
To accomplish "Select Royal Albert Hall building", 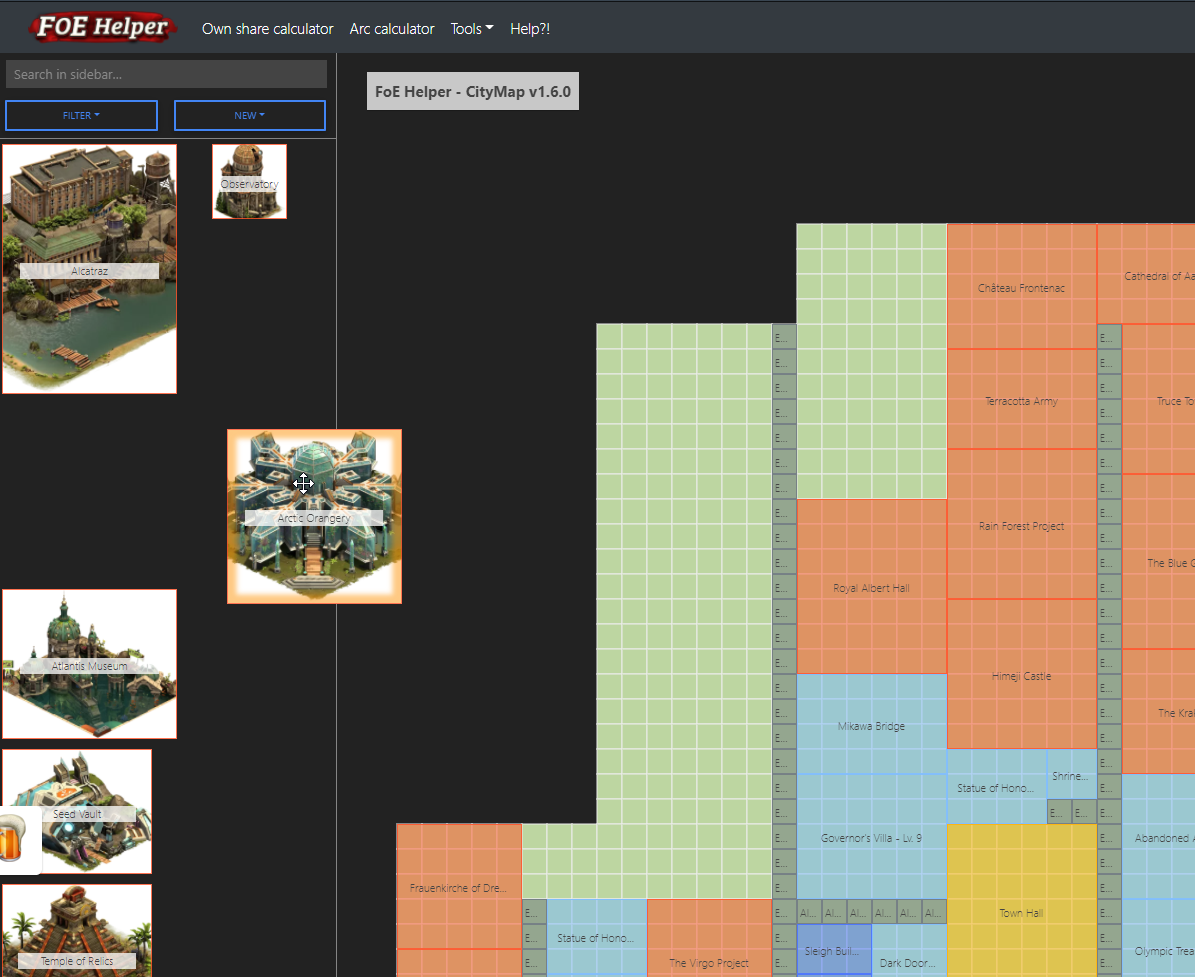I will point(871,587).
